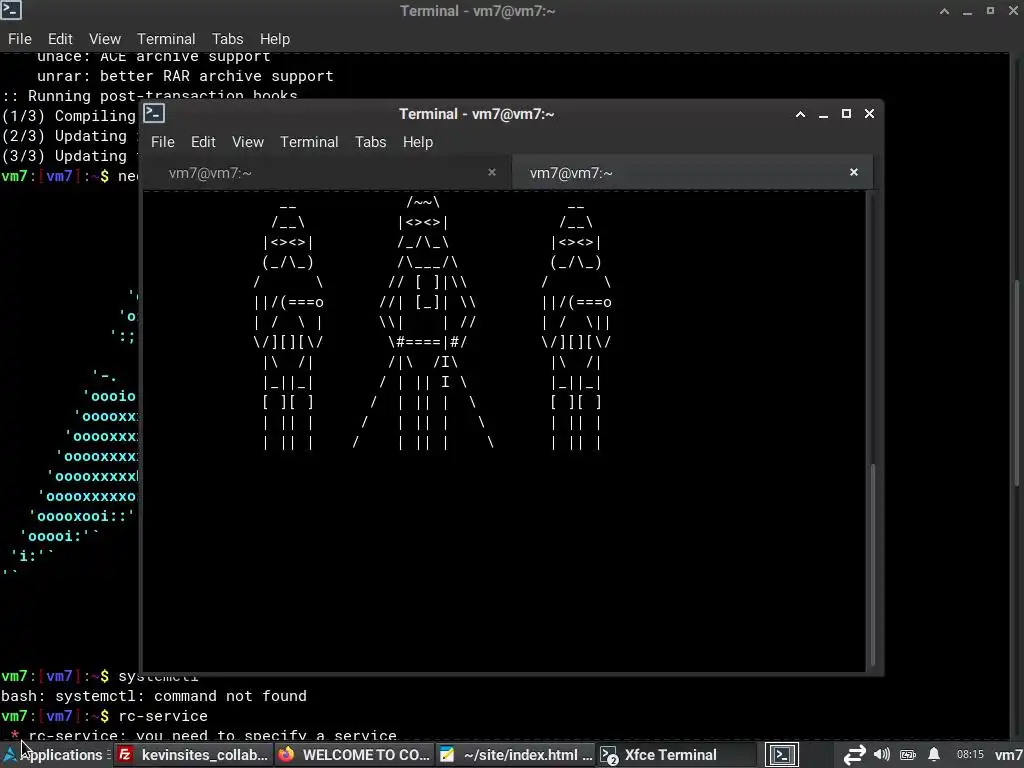1024x768 pixels.
Task: Roll up front terminal window with arrow button
Action: point(800,114)
